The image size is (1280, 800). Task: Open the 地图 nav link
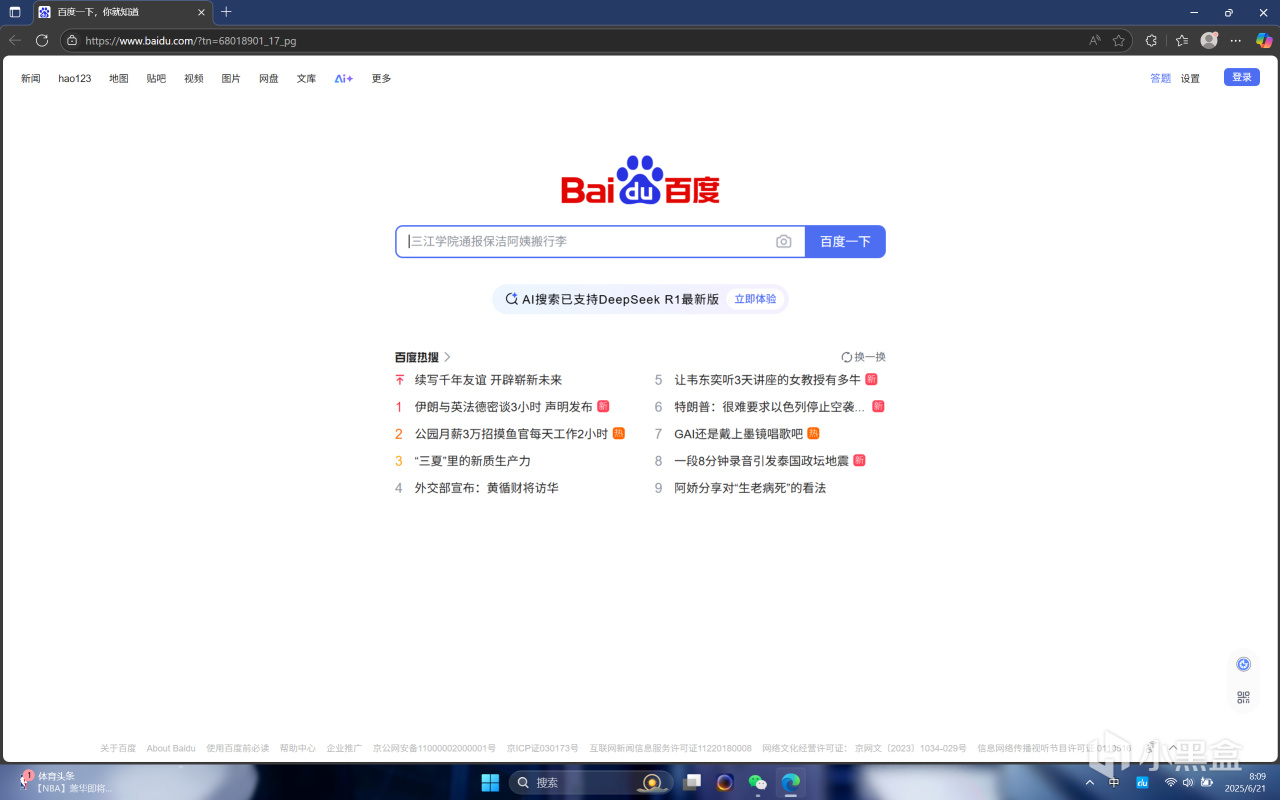[x=119, y=78]
